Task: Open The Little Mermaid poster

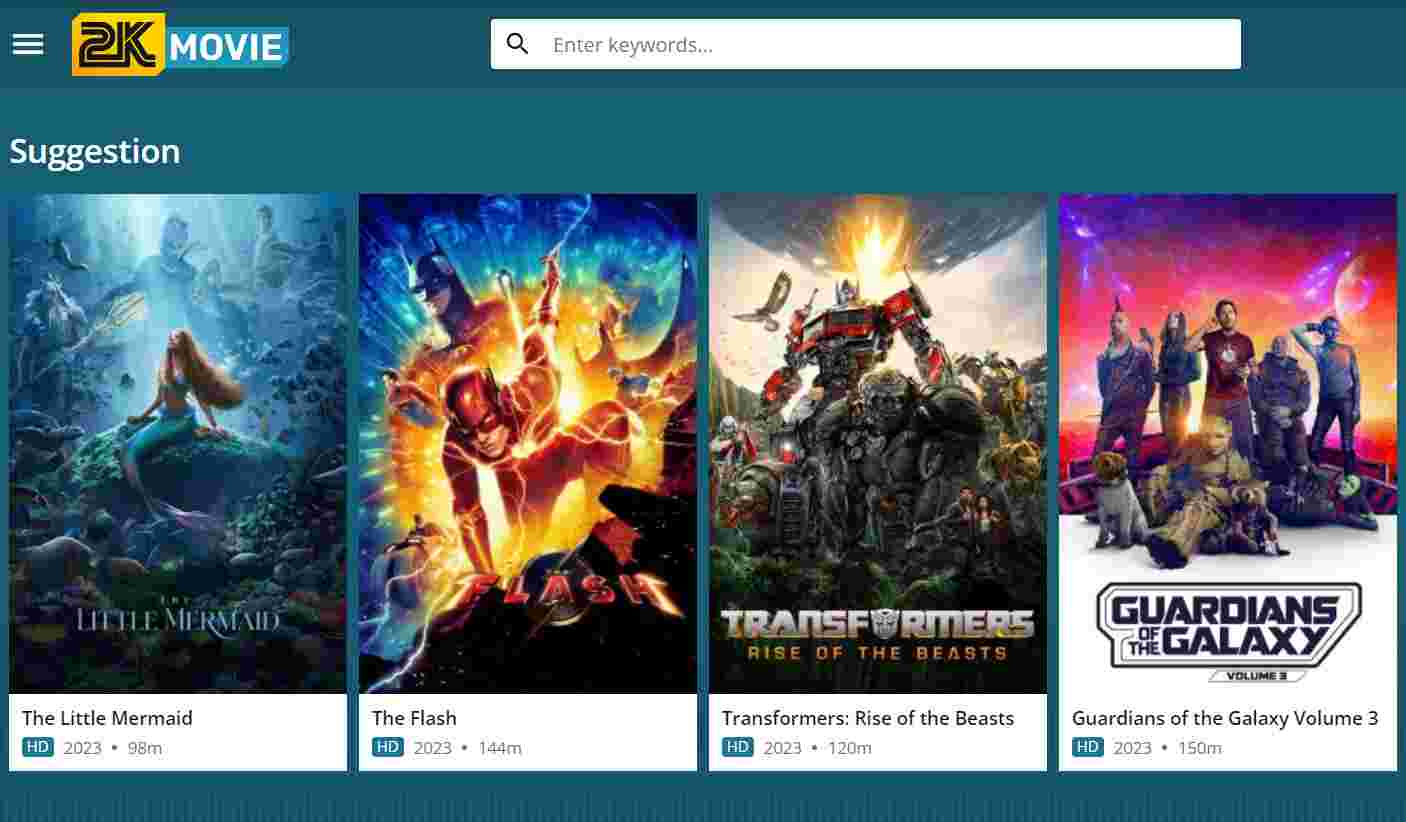Action: (x=178, y=443)
